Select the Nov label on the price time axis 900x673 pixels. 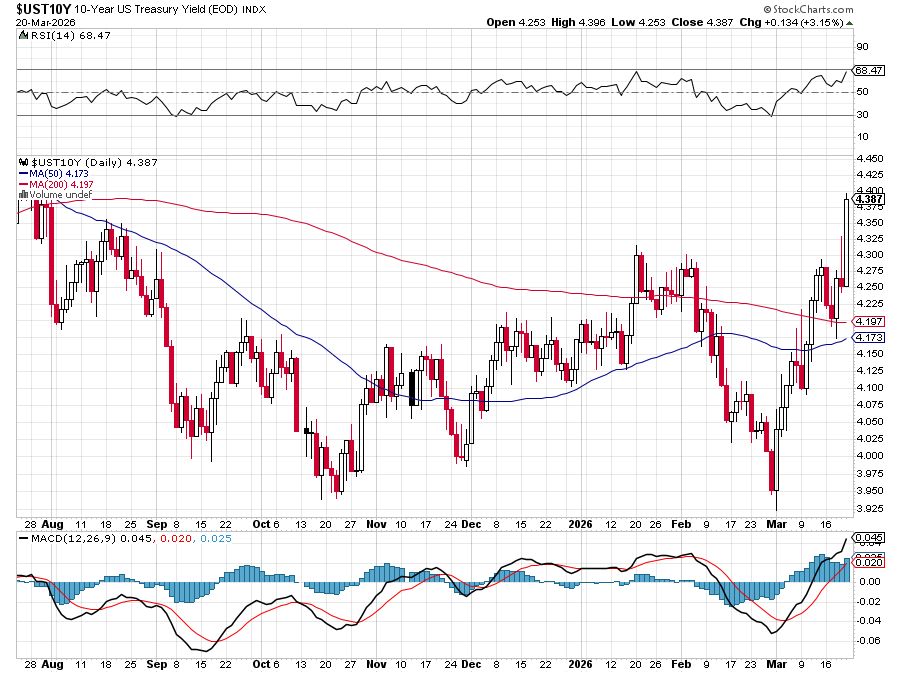376,524
